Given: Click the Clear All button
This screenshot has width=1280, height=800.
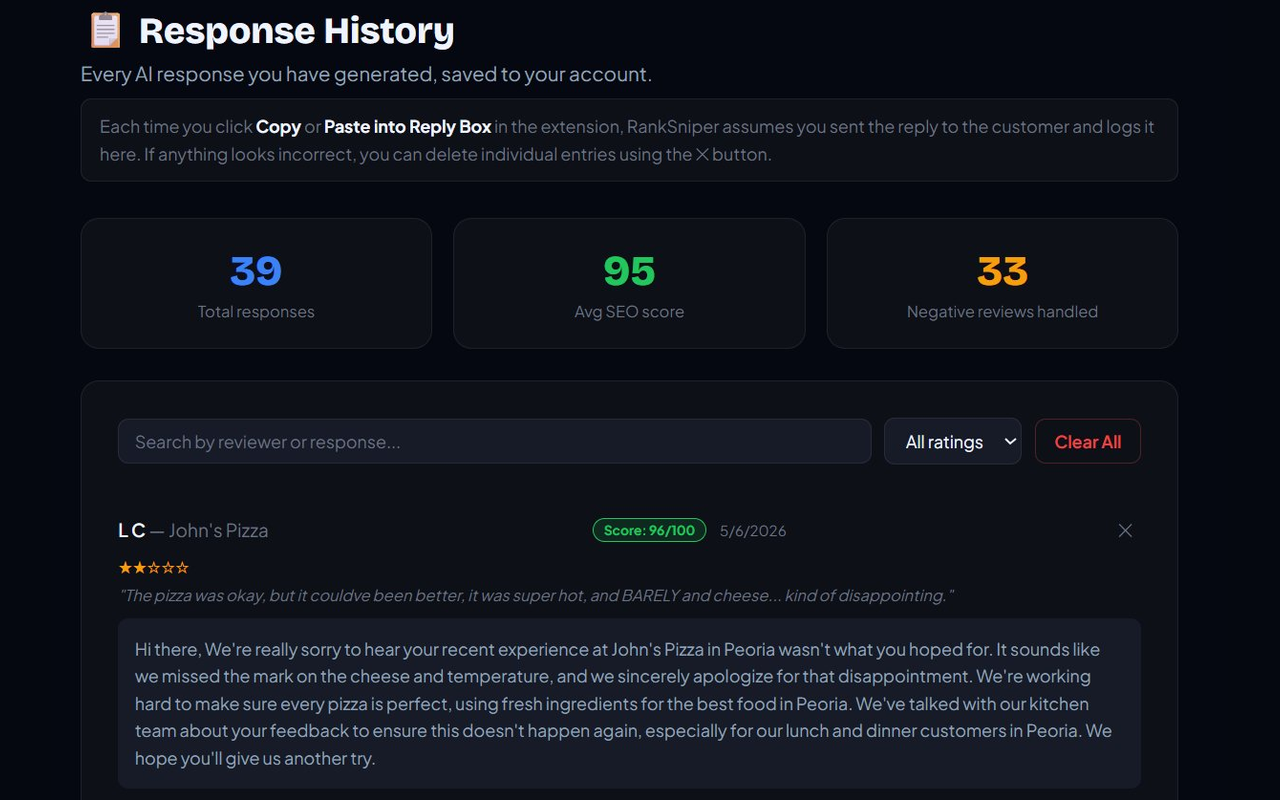Looking at the screenshot, I should (1088, 441).
